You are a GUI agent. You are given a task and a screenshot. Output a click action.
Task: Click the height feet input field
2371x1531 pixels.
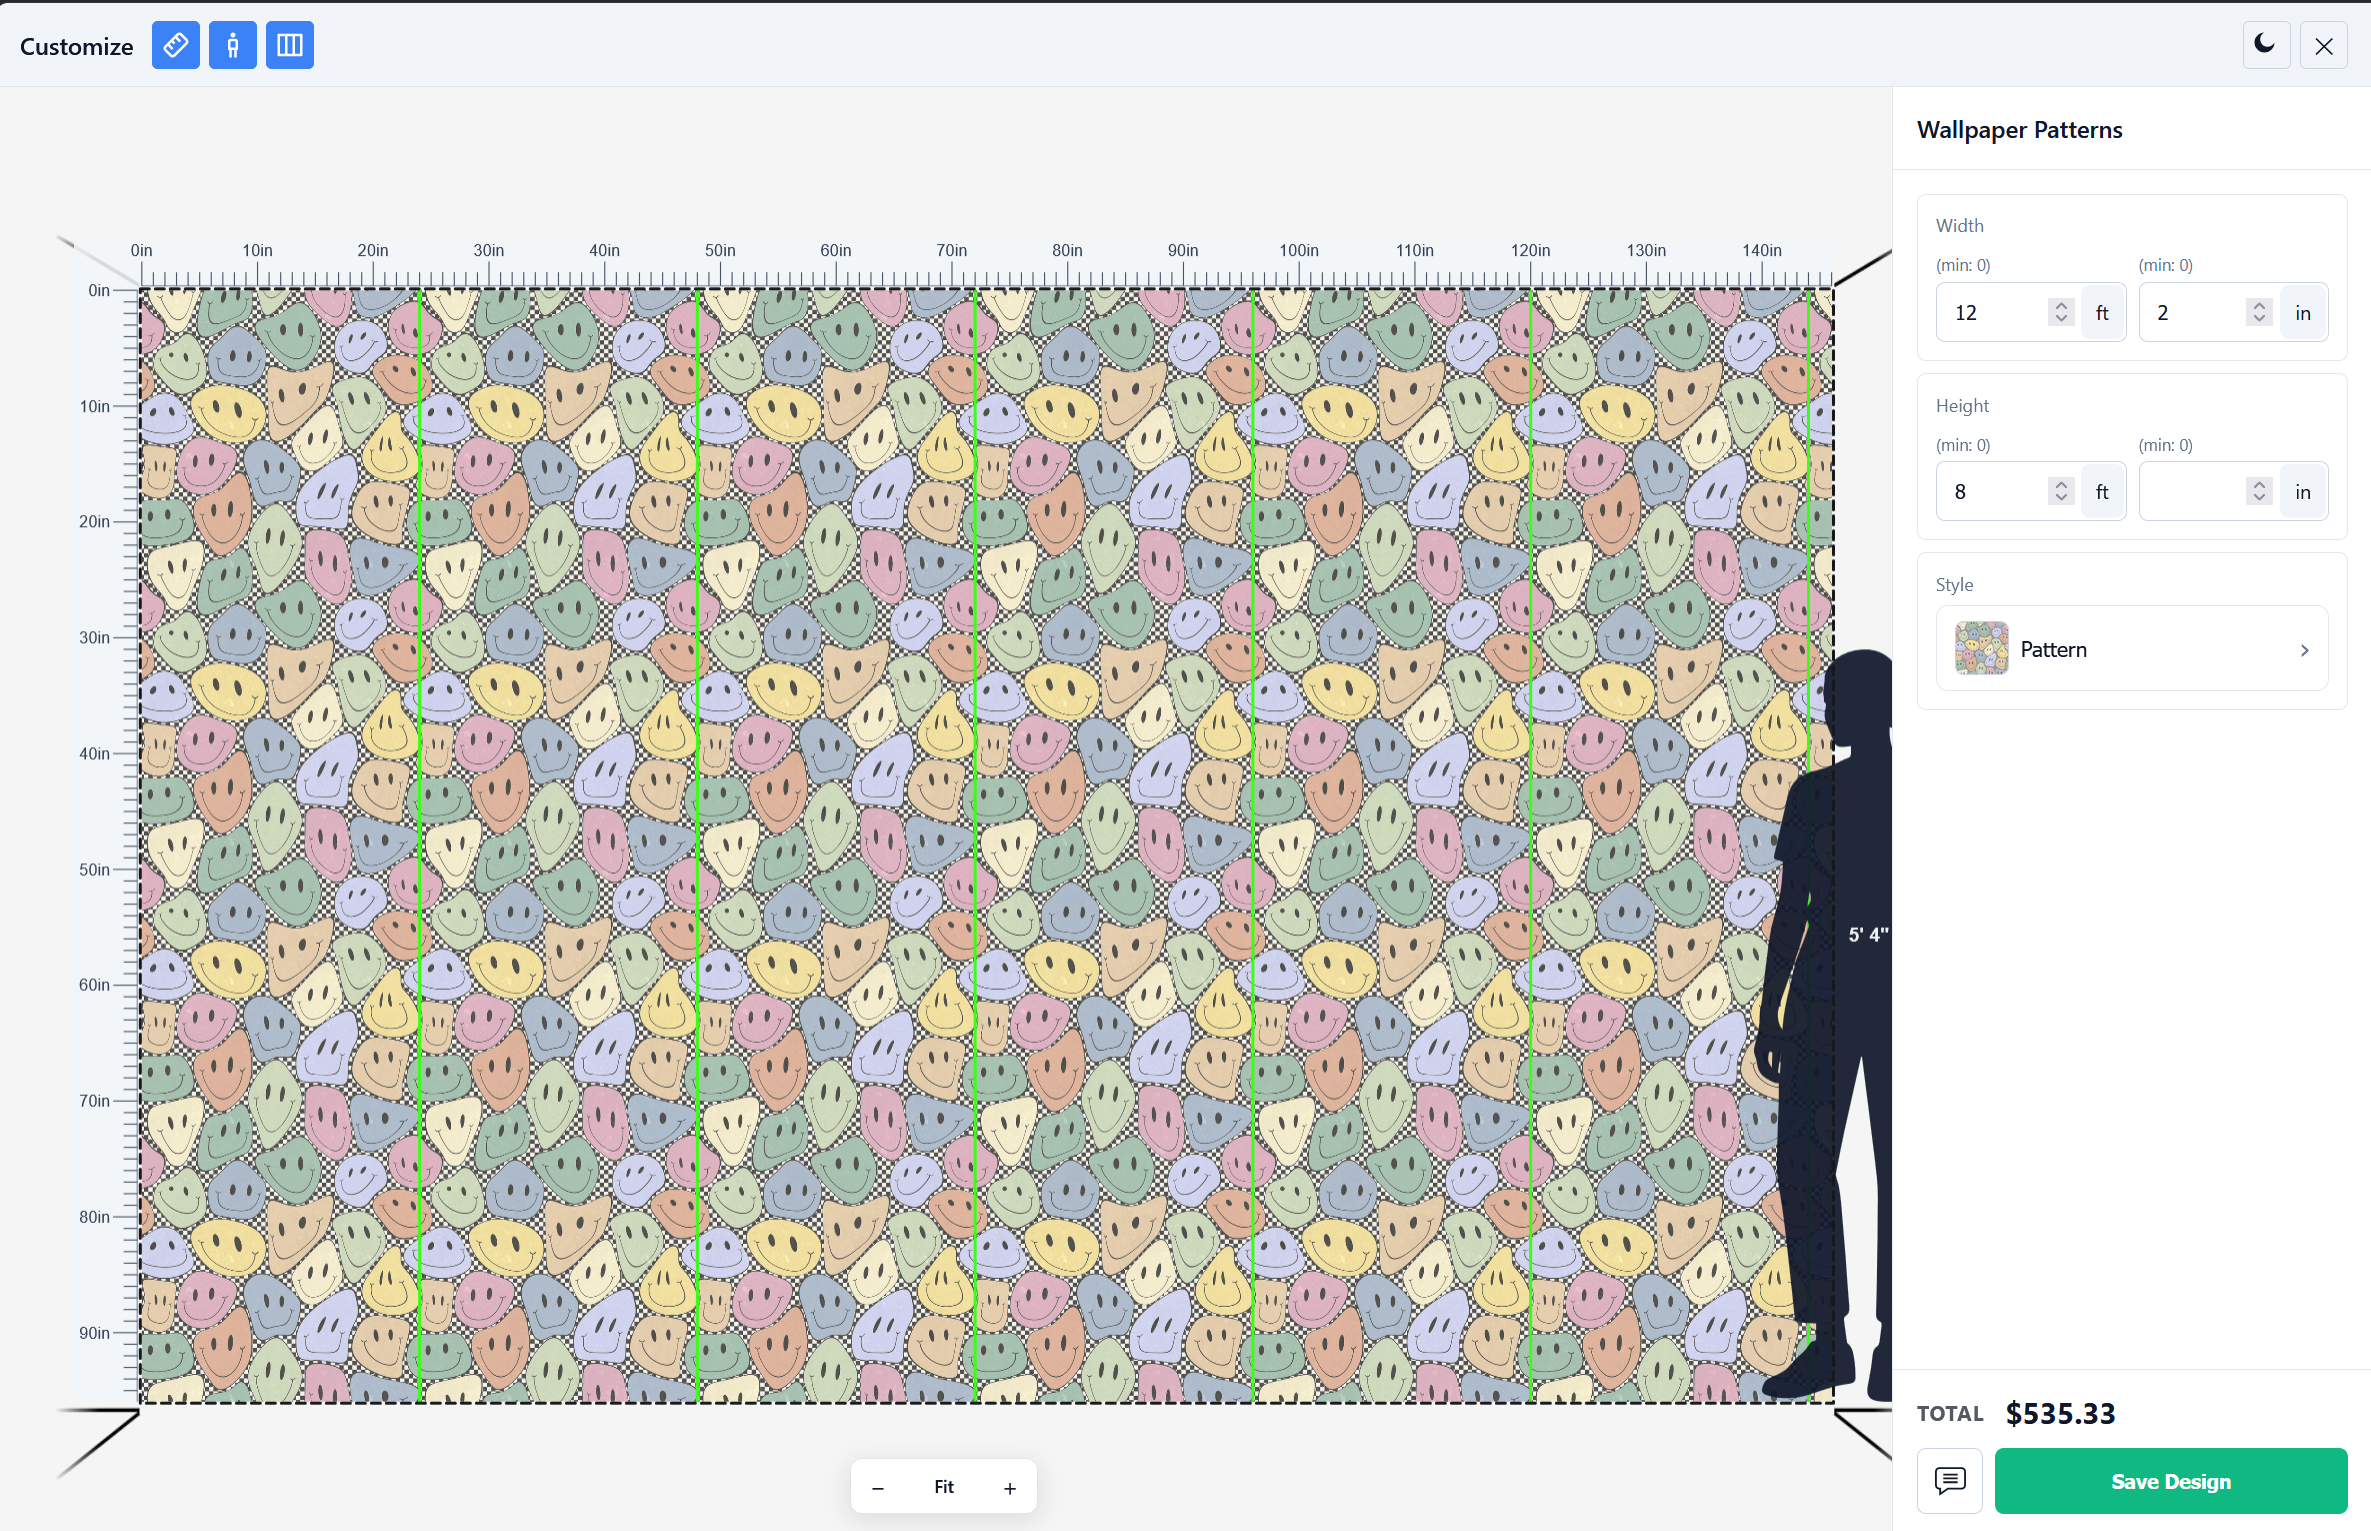[x=1994, y=492]
